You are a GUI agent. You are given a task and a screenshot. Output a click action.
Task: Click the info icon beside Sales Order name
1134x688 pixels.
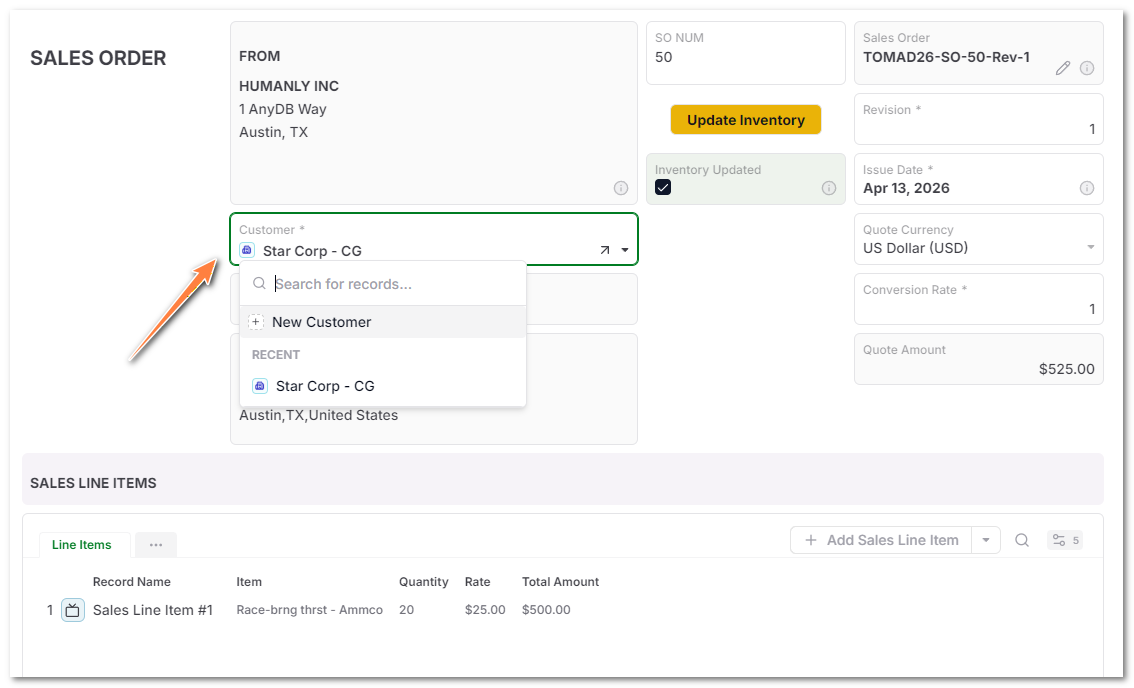(1087, 68)
